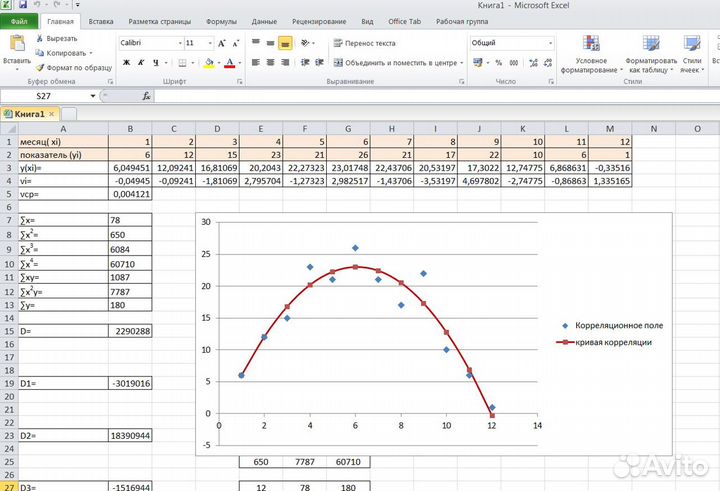Click the column G header
This screenshot has height=491, width=720.
[348, 129]
